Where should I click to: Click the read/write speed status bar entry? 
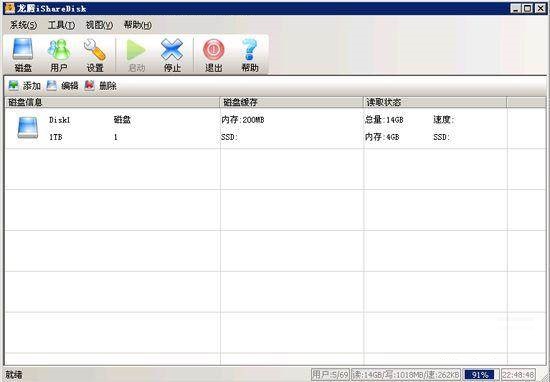(406, 375)
